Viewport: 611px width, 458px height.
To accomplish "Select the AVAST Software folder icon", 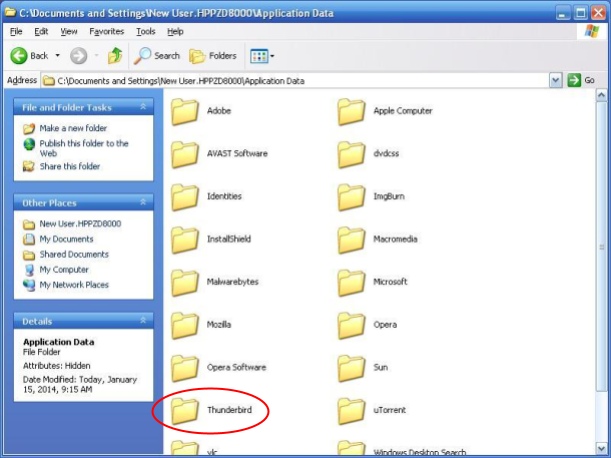I will [x=185, y=154].
